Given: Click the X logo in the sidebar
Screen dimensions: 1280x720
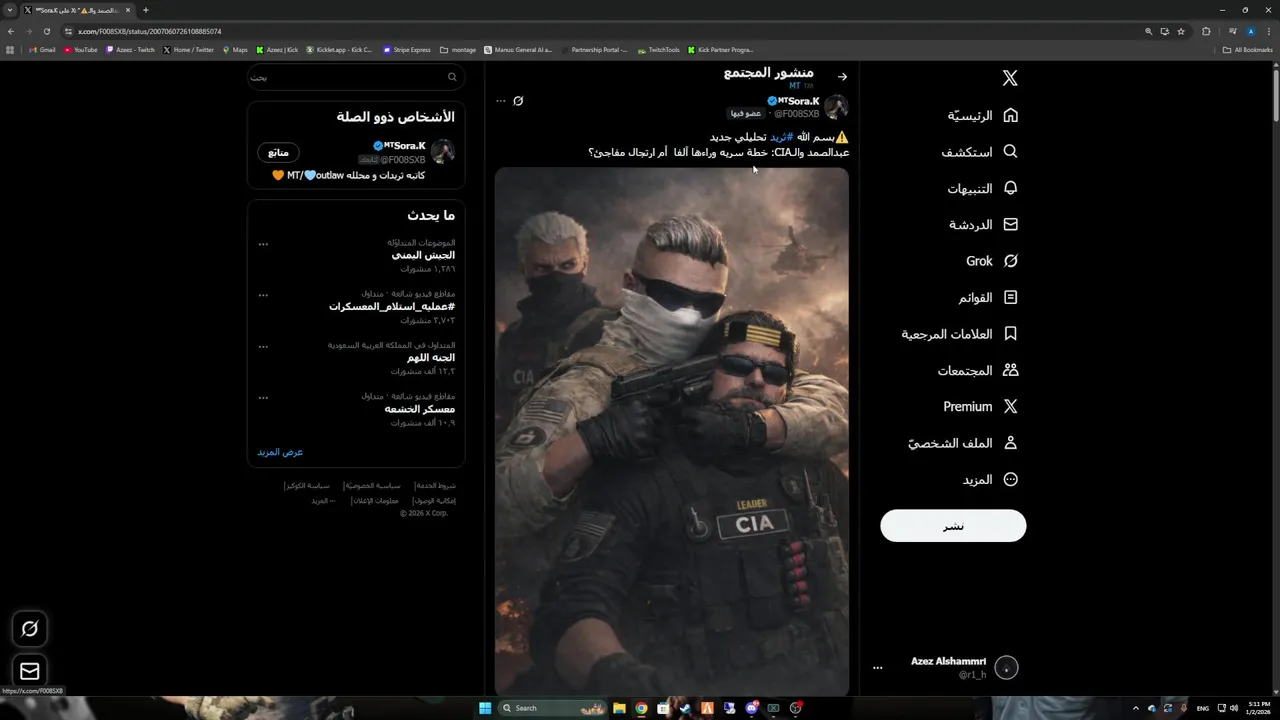Looking at the screenshot, I should [x=1010, y=78].
